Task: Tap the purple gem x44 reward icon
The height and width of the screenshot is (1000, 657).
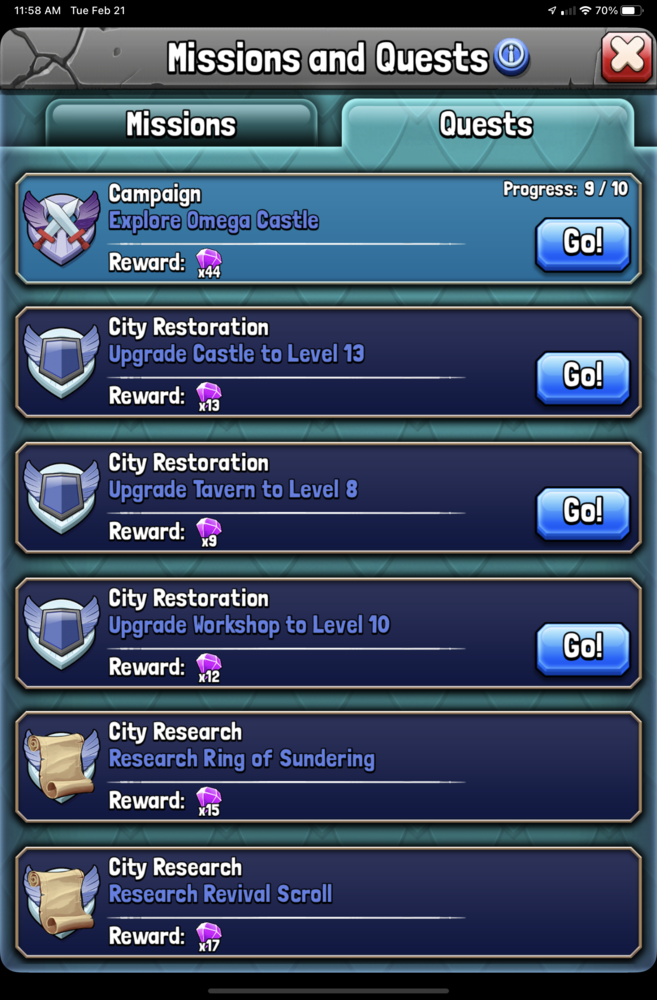Action: tap(209, 263)
